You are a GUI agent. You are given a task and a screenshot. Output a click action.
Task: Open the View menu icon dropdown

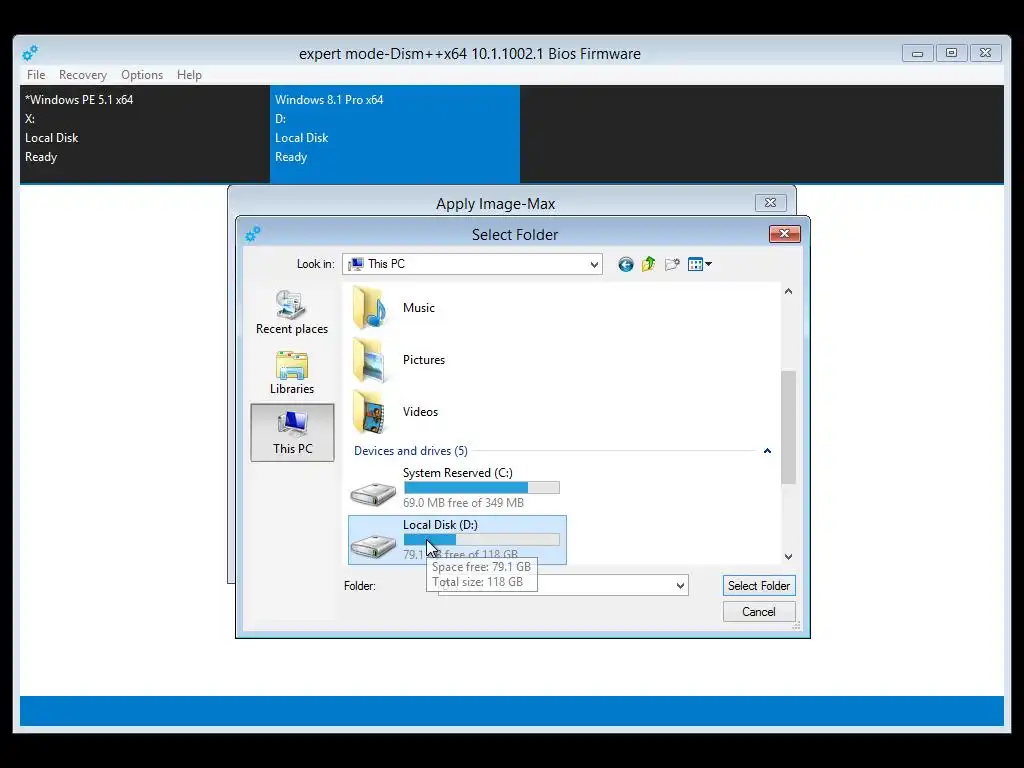pos(699,264)
